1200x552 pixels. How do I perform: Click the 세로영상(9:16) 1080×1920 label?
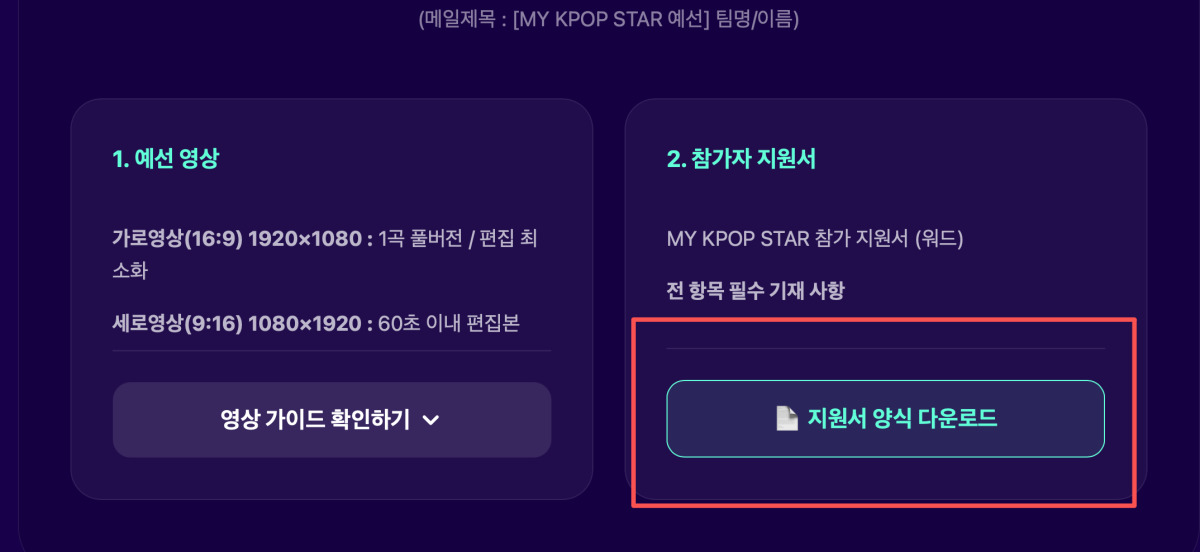[242, 324]
